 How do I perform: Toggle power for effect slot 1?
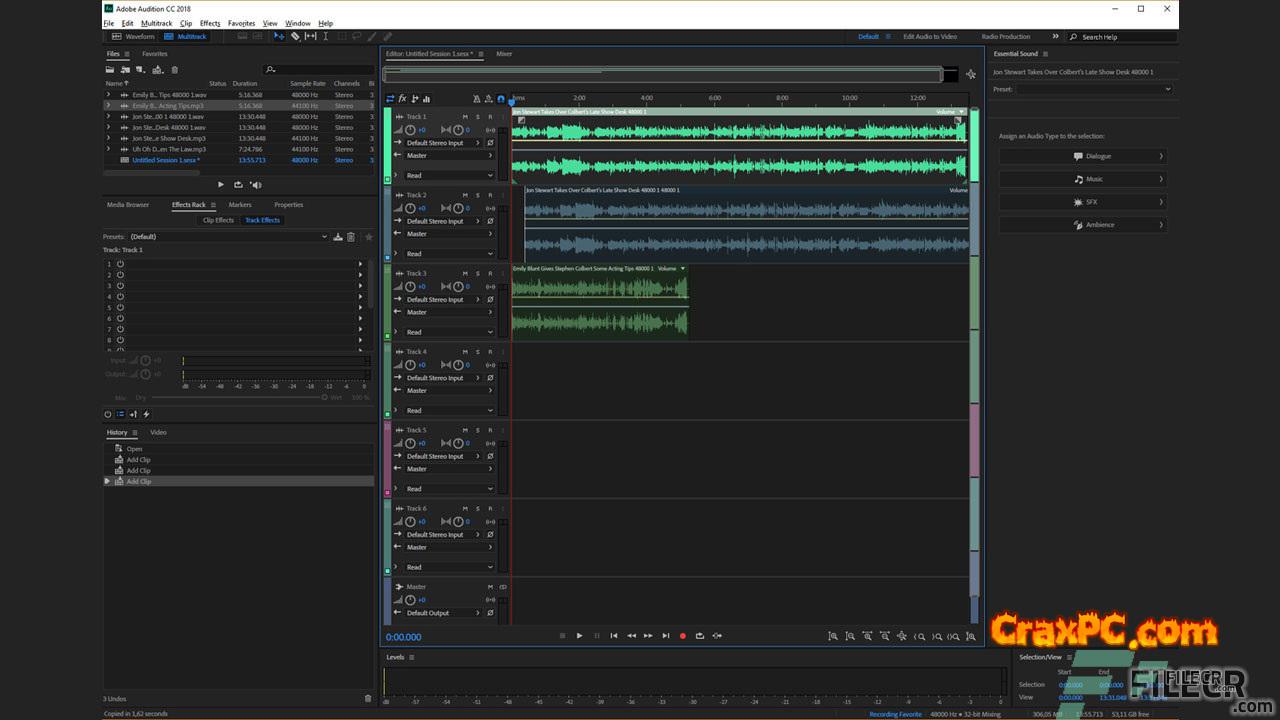(120, 264)
